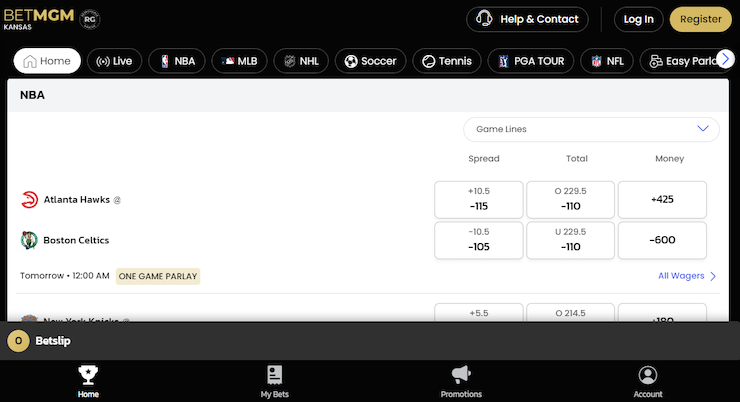Image resolution: width=740 pixels, height=402 pixels.
Task: Open the NHL sport tab
Action: 301,61
